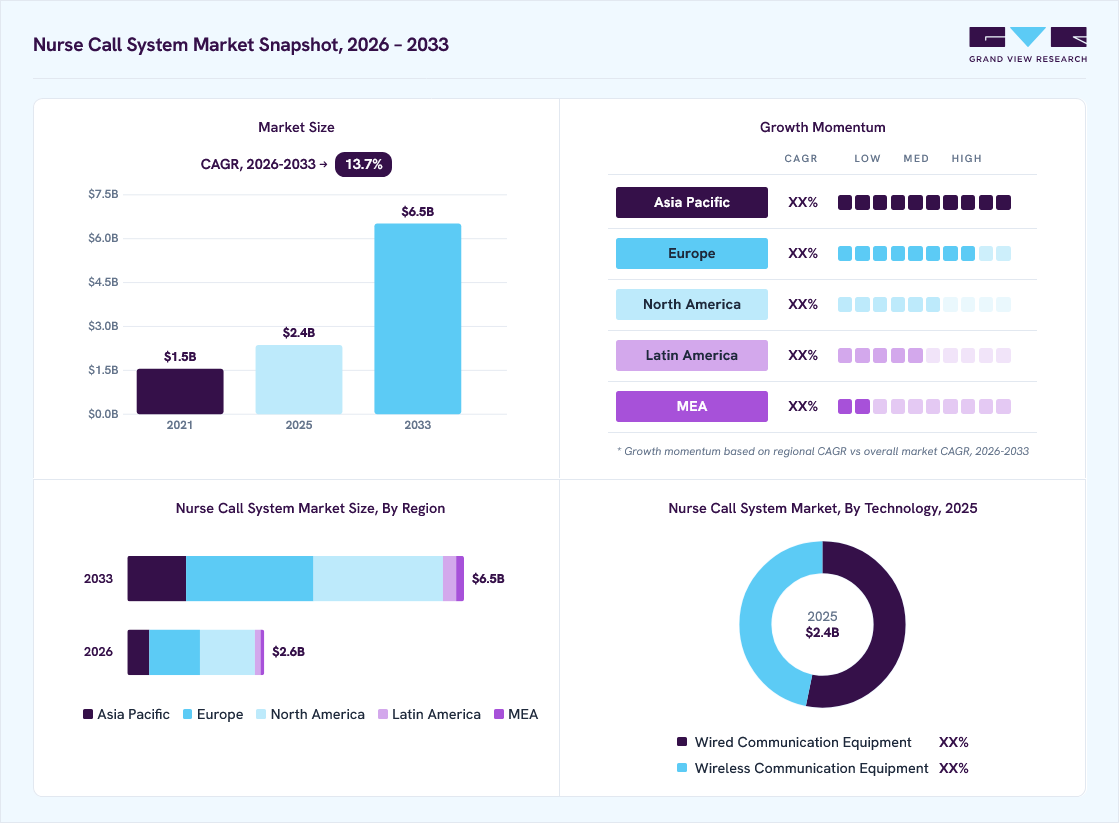Click North America legend color swatch
1120x823 pixels.
(261, 714)
